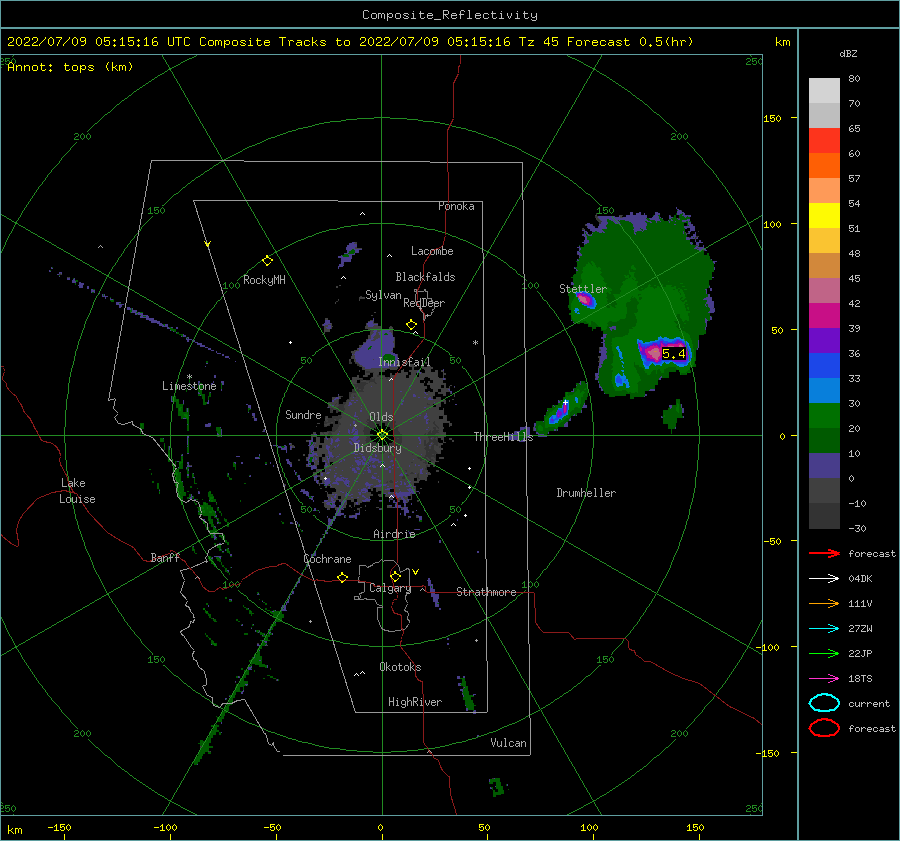Click the green 22JP track arrow
The height and width of the screenshot is (841, 900).
pyautogui.click(x=824, y=653)
